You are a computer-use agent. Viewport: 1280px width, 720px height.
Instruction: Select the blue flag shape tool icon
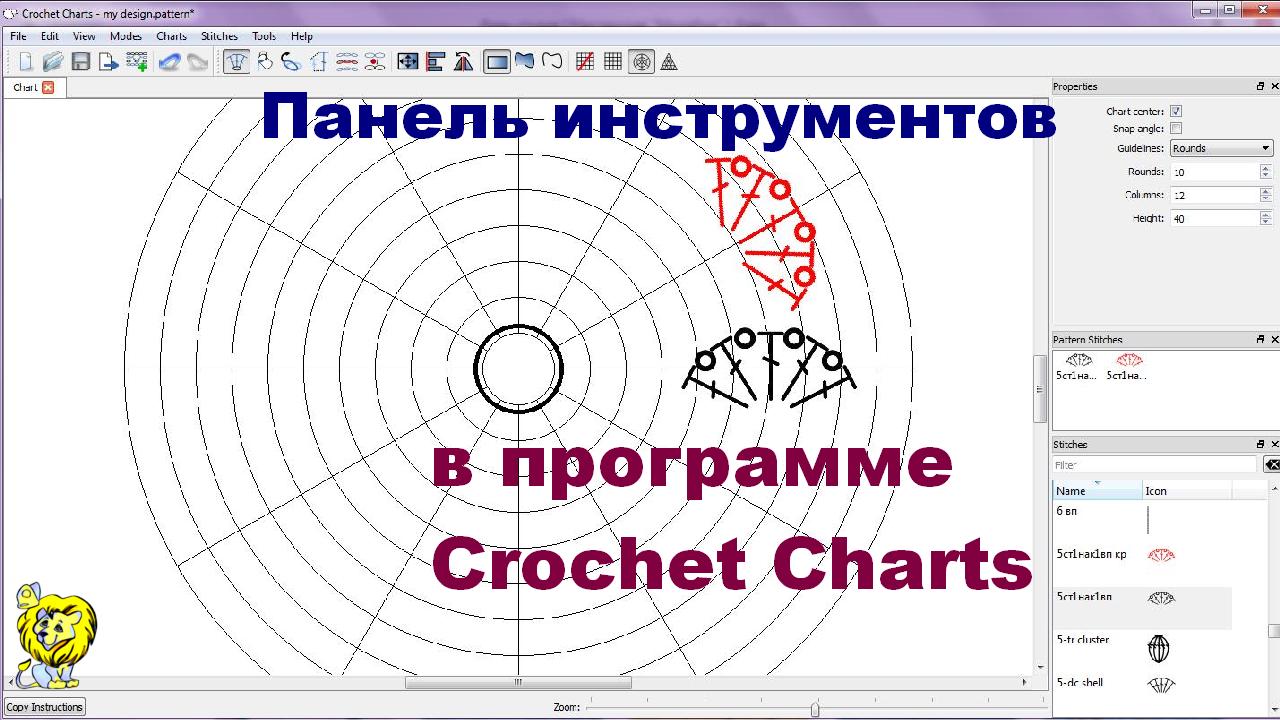tap(524, 62)
